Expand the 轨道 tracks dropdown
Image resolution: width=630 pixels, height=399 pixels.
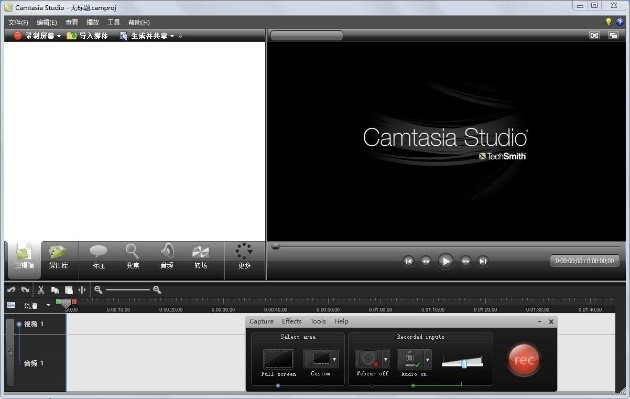click(x=49, y=305)
